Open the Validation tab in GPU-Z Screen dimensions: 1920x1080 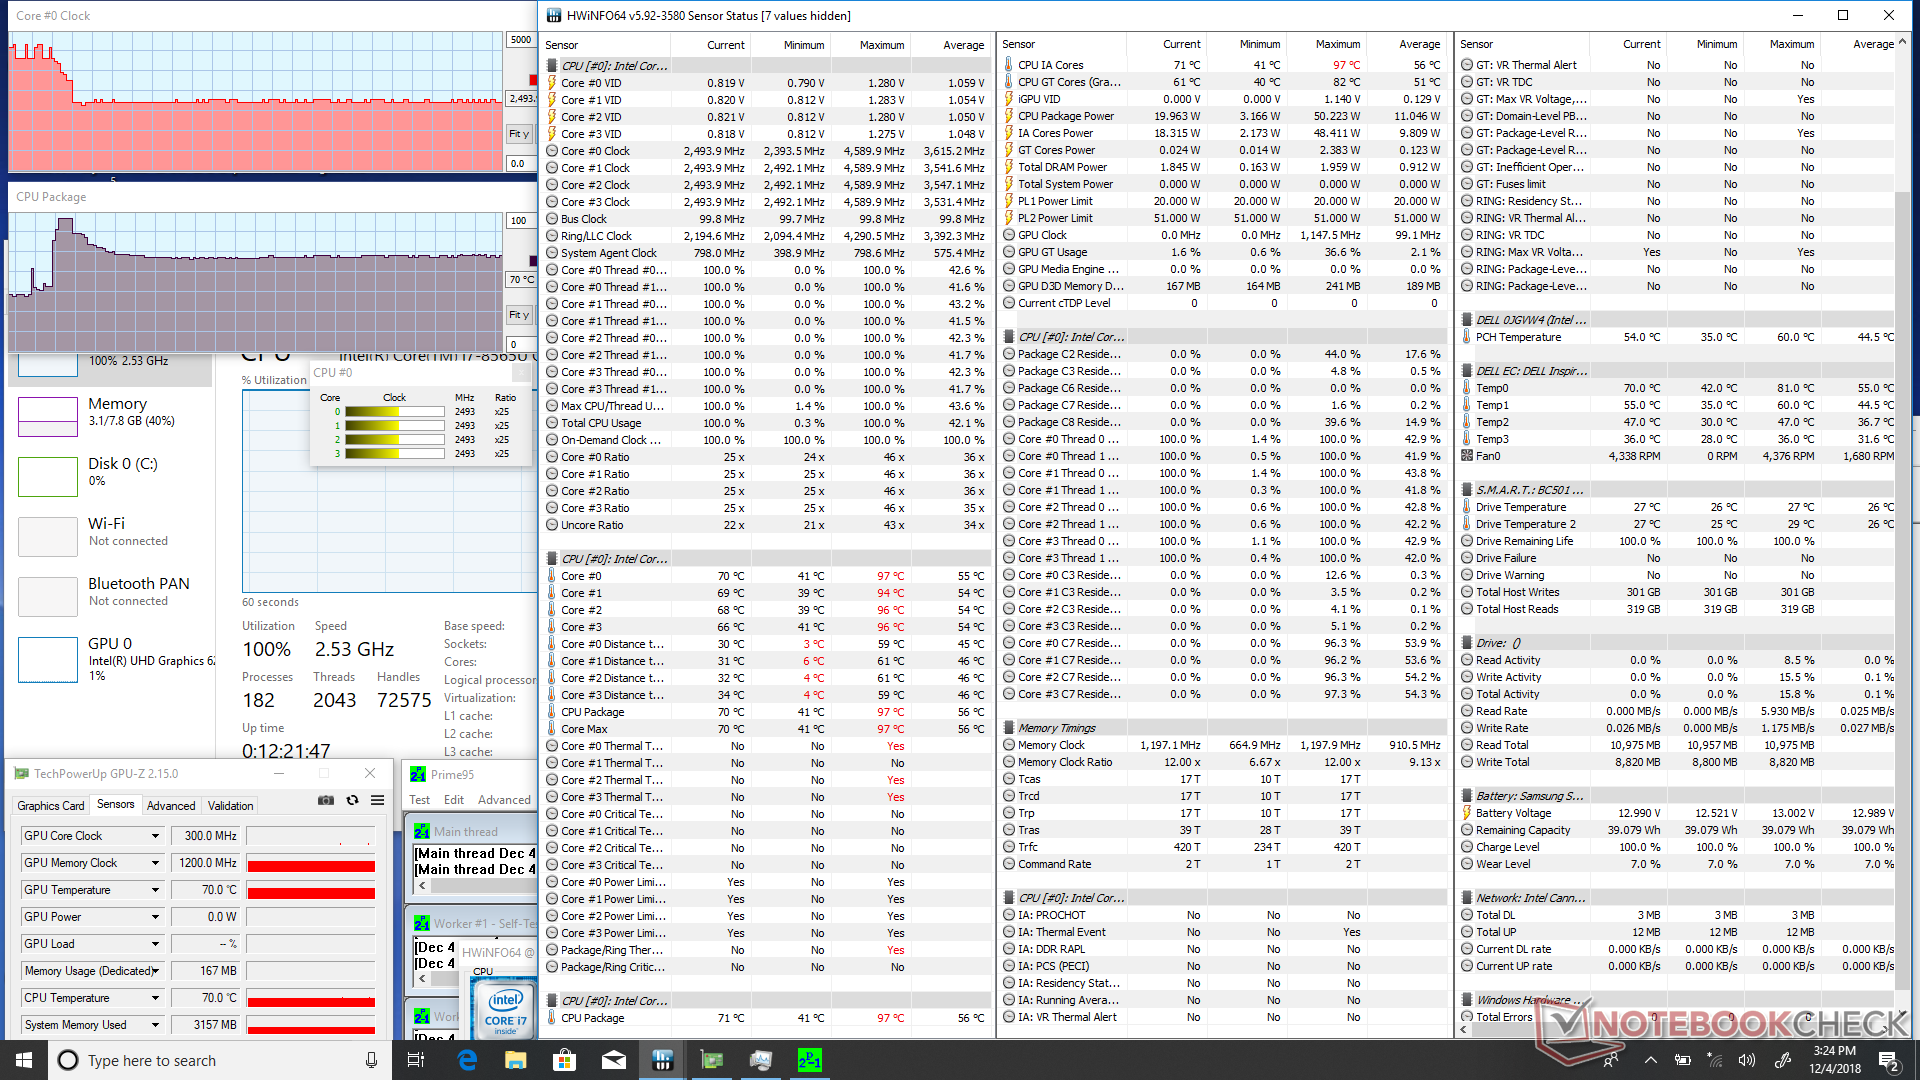(230, 806)
